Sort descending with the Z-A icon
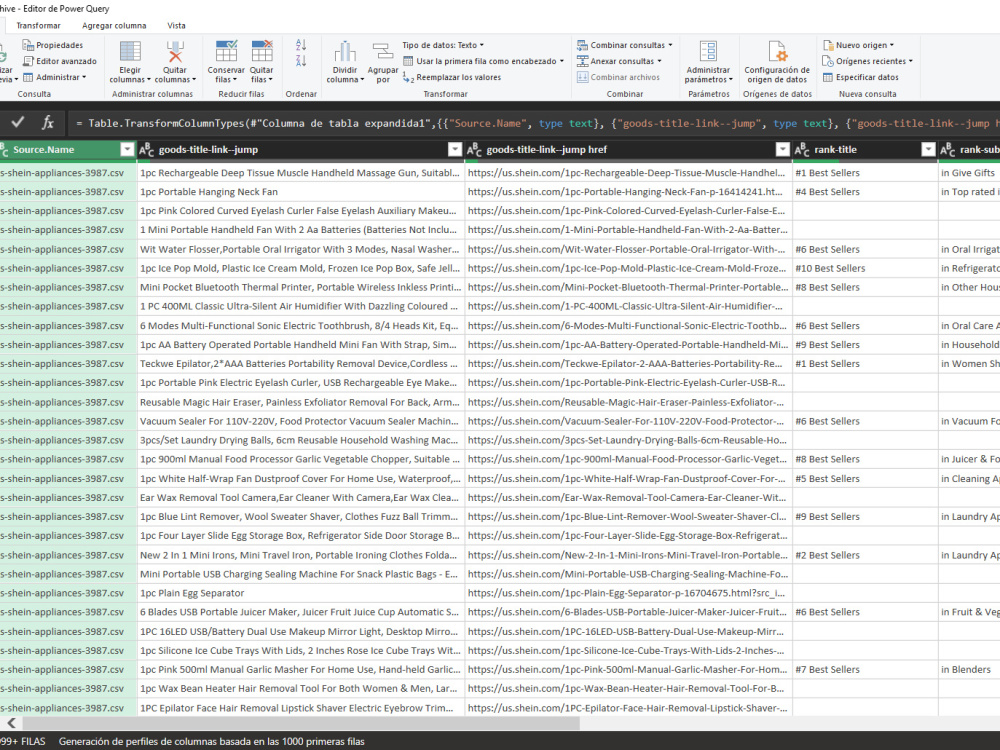1000x750 pixels. 301,61
